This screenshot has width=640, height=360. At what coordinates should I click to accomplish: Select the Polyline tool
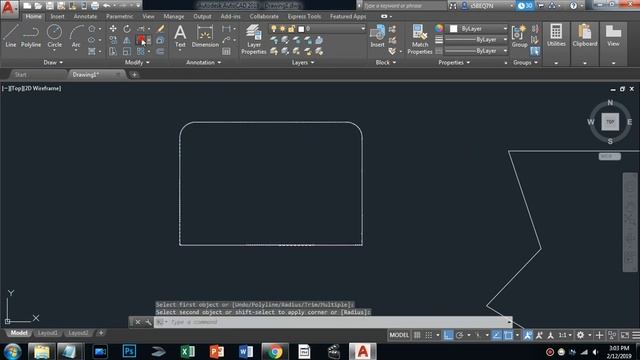31,36
